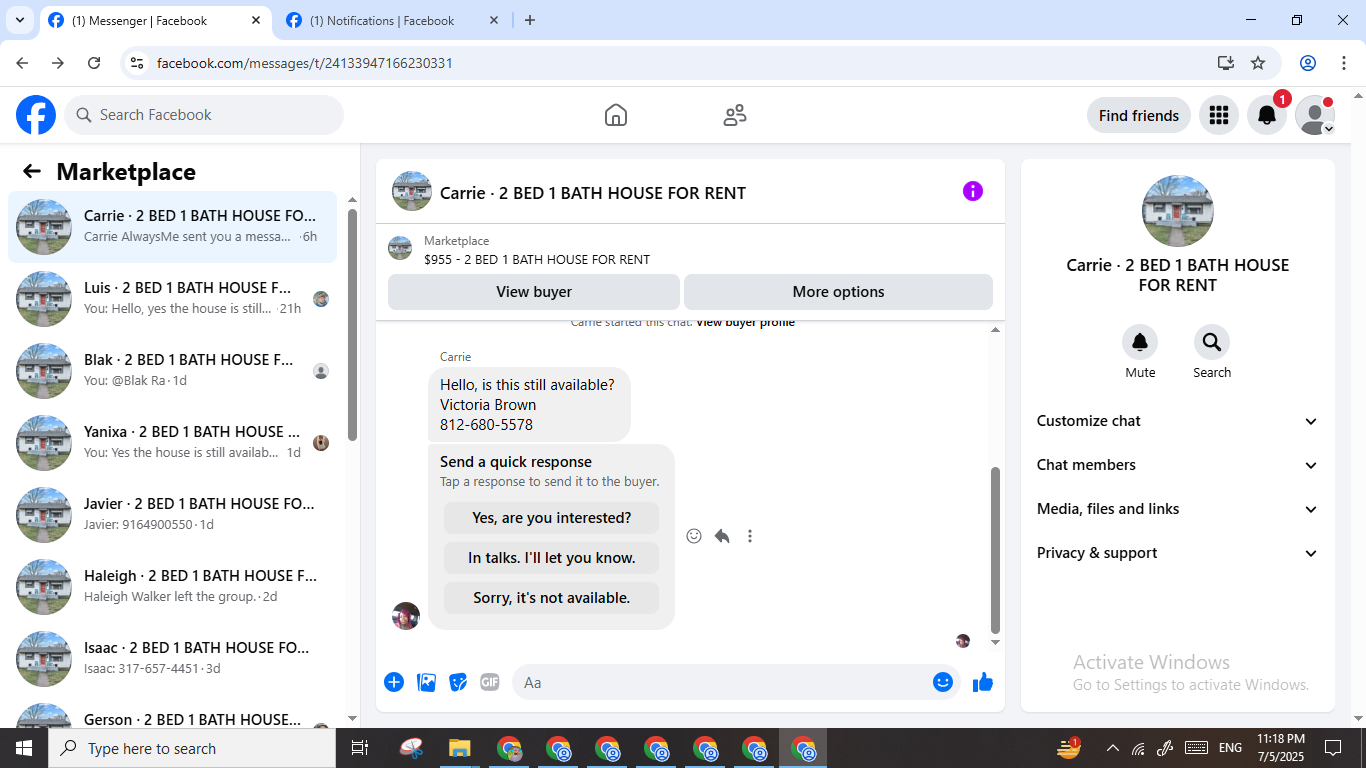Image resolution: width=1366 pixels, height=768 pixels.
Task: Click the More options button
Action: 838,292
